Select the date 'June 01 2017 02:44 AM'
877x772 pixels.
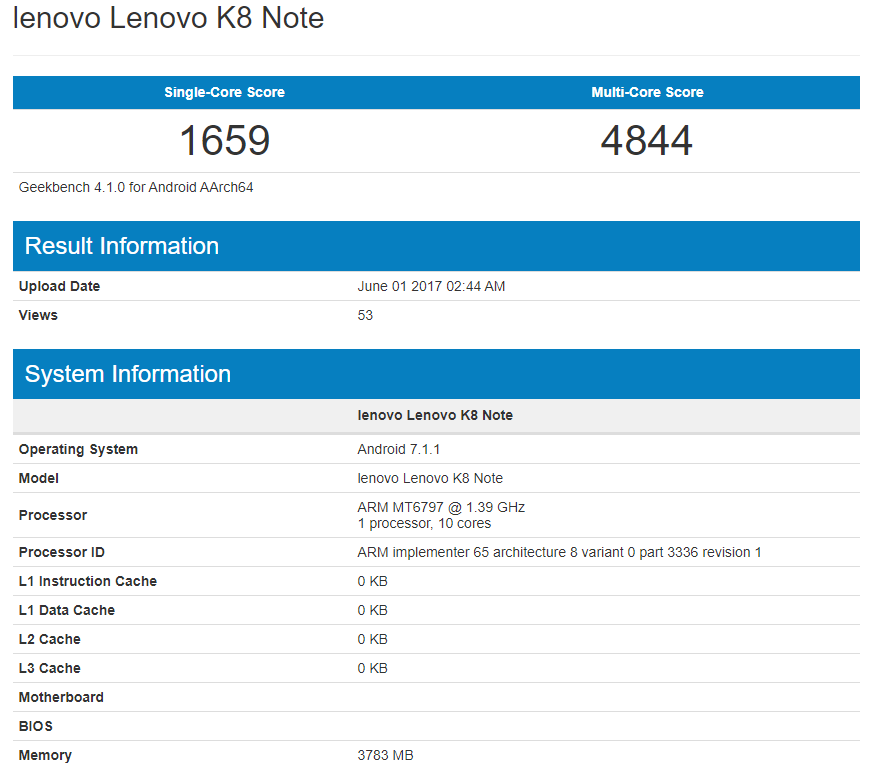[431, 286]
